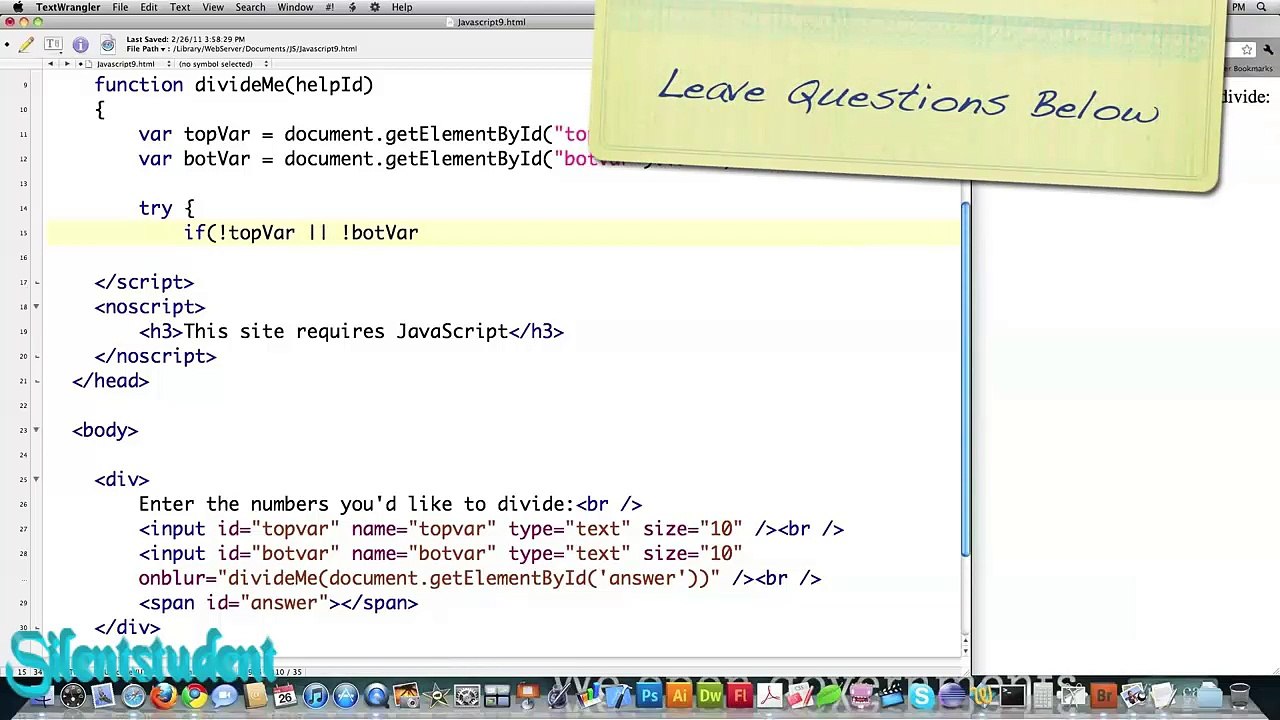Open the Window menu

point(295,7)
